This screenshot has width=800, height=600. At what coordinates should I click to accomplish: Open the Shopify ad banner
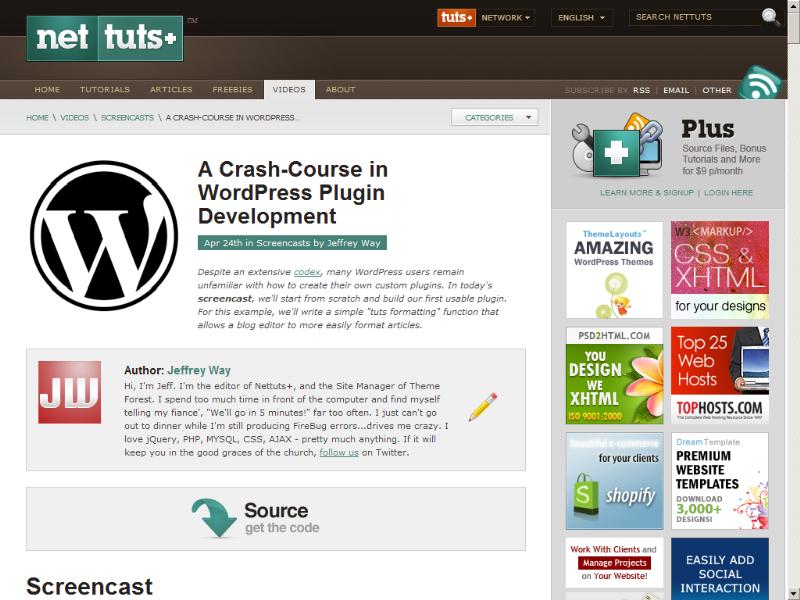614,481
